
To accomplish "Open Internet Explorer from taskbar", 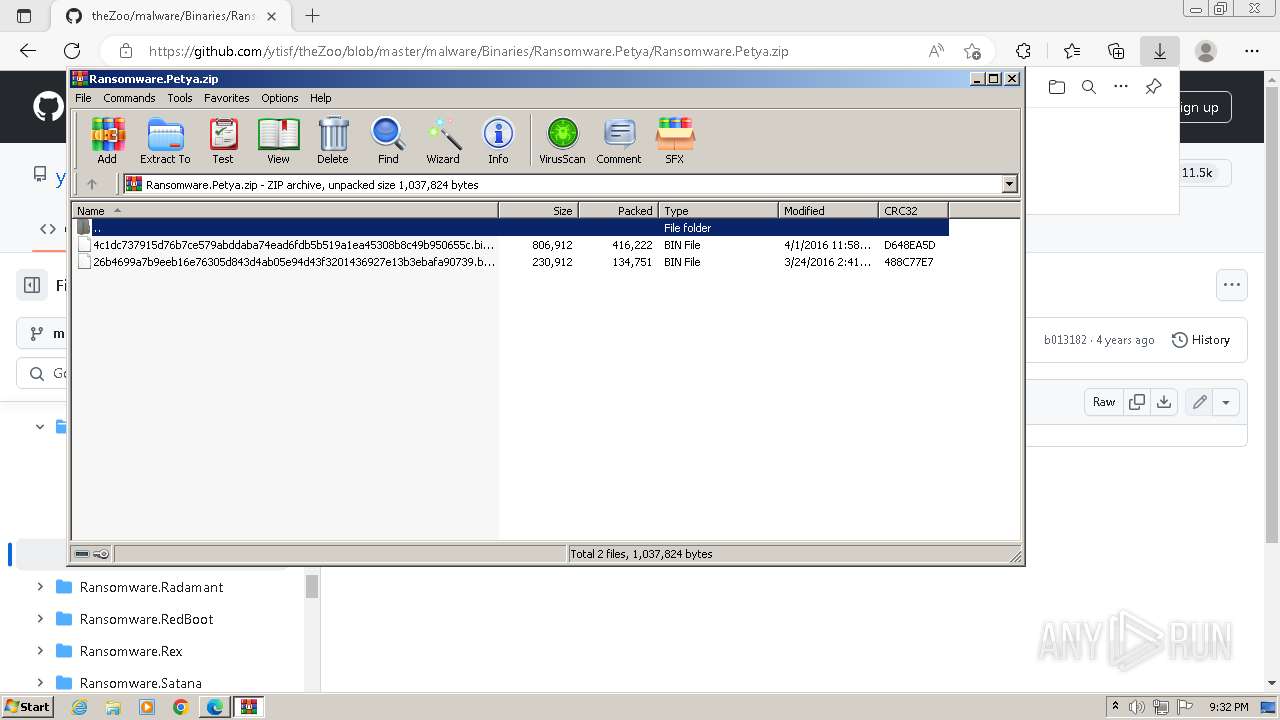I will click(x=79, y=707).
